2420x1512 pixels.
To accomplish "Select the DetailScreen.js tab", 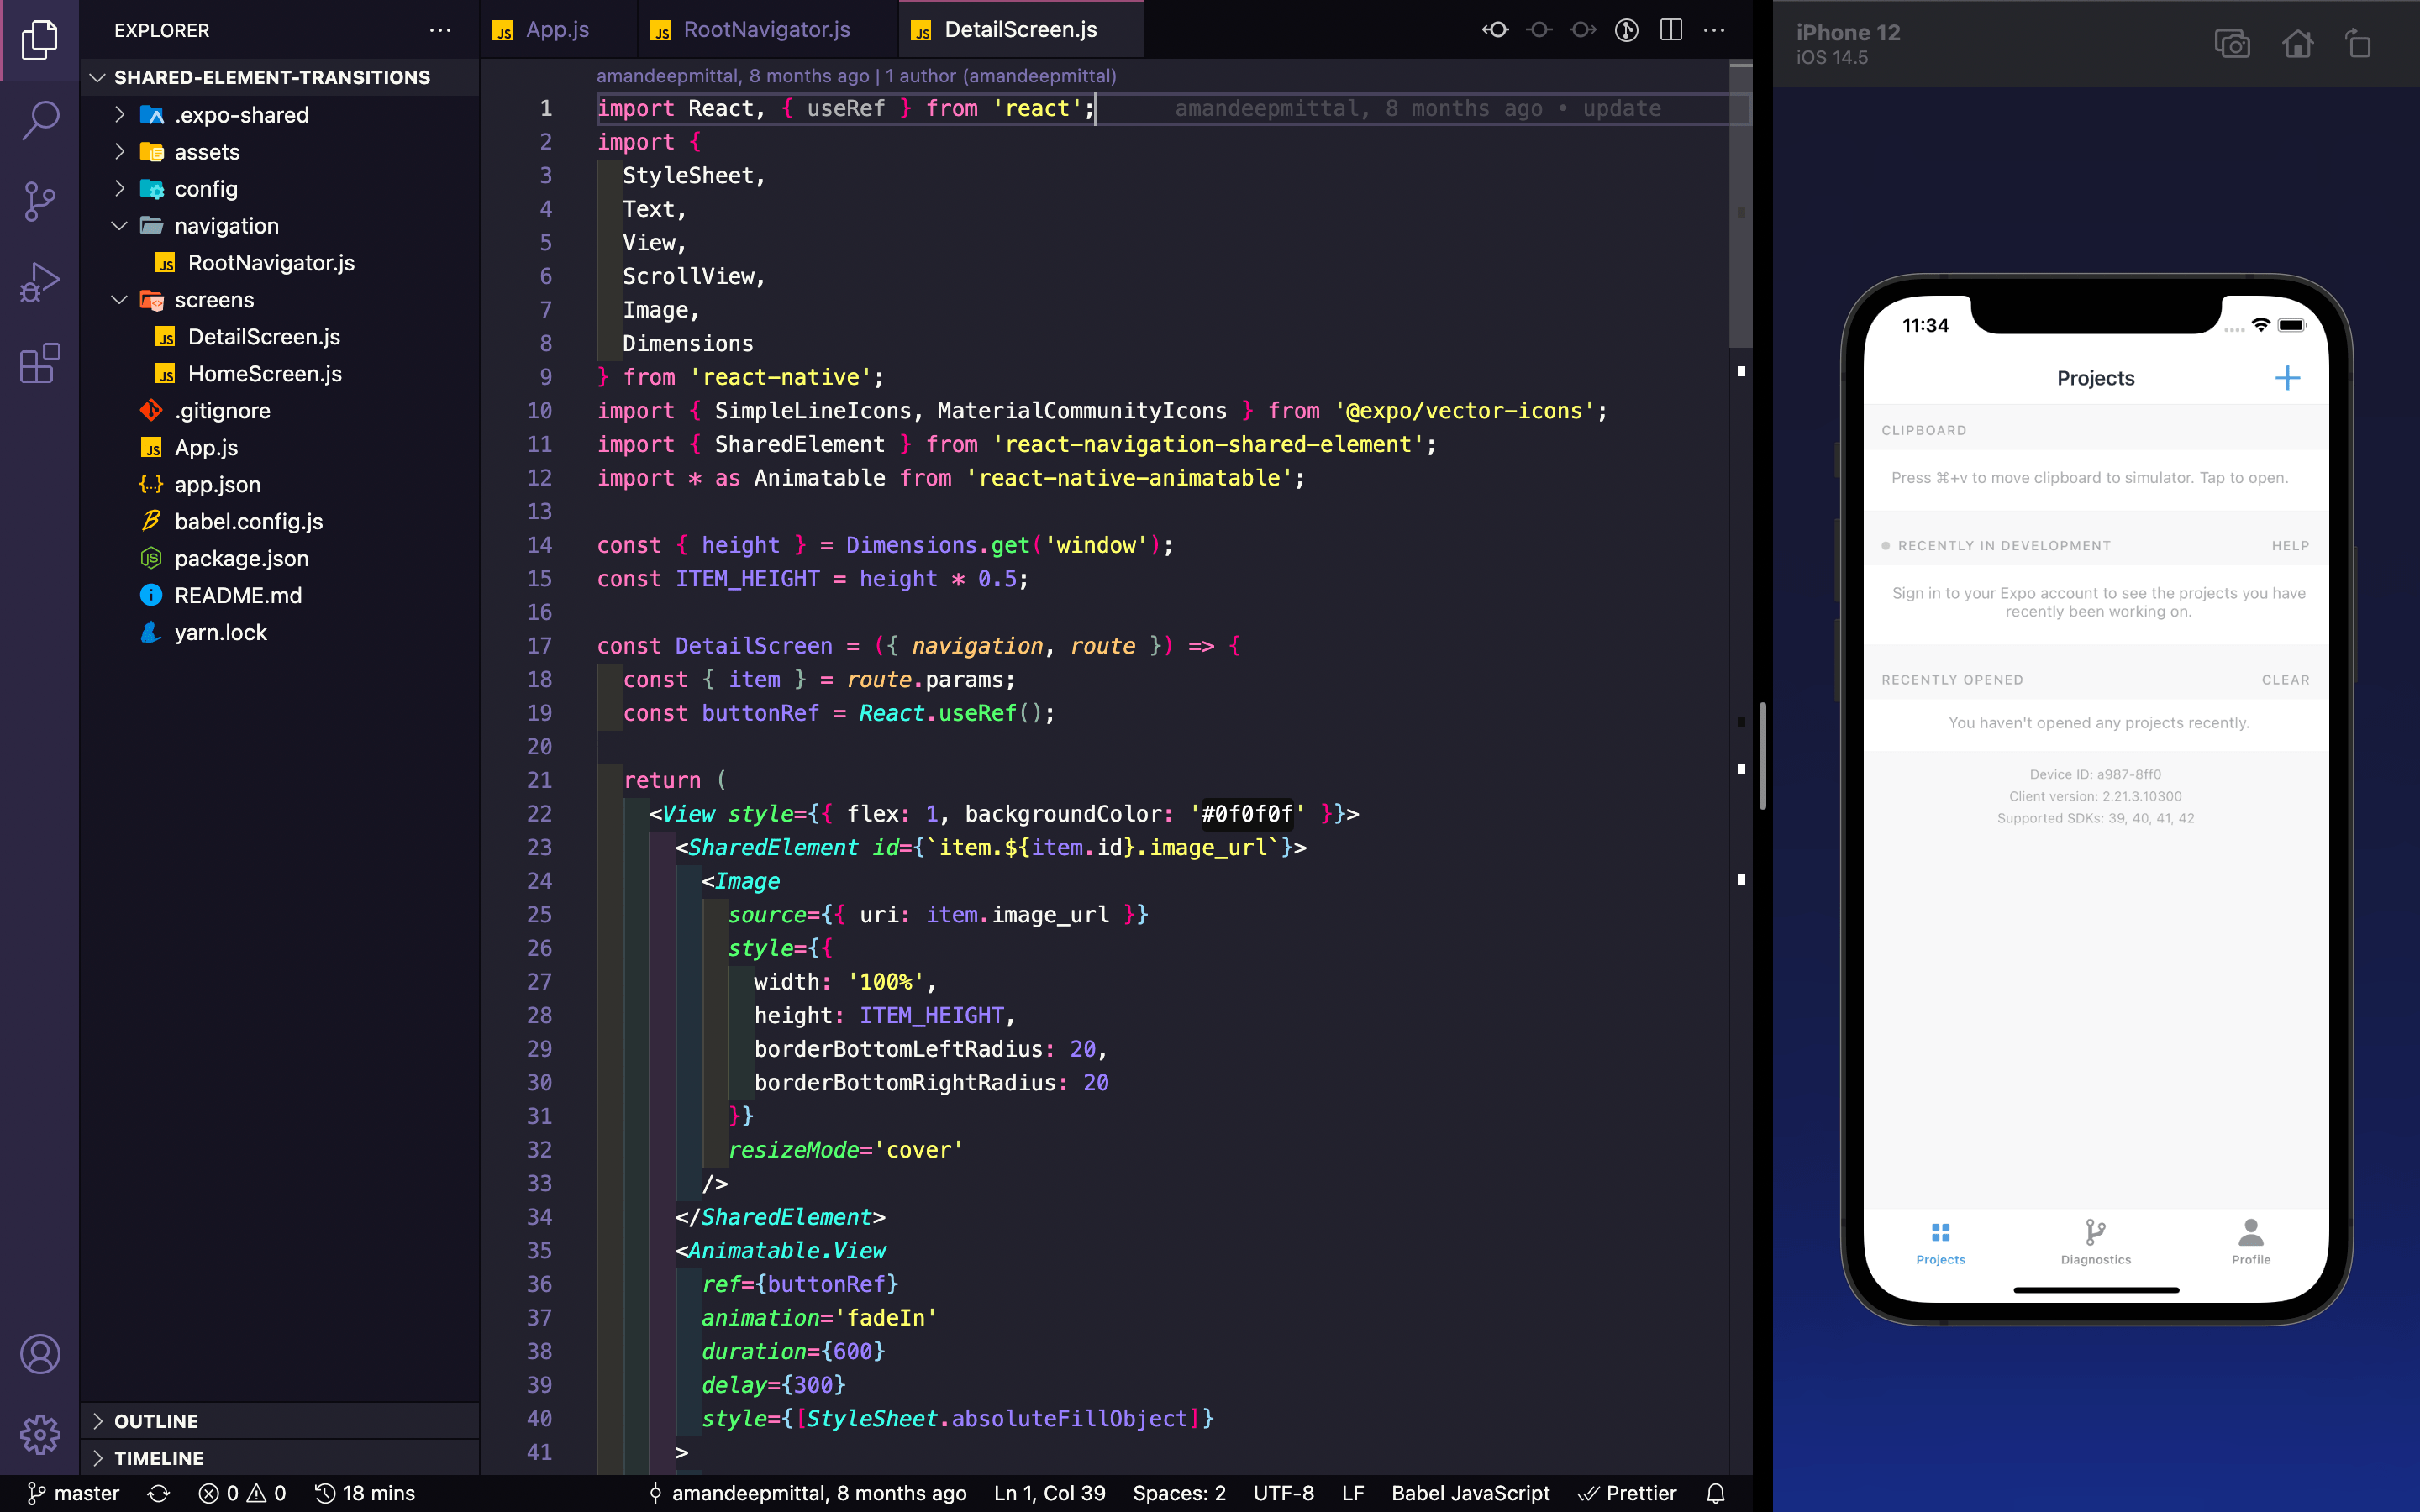I will [x=1021, y=29].
